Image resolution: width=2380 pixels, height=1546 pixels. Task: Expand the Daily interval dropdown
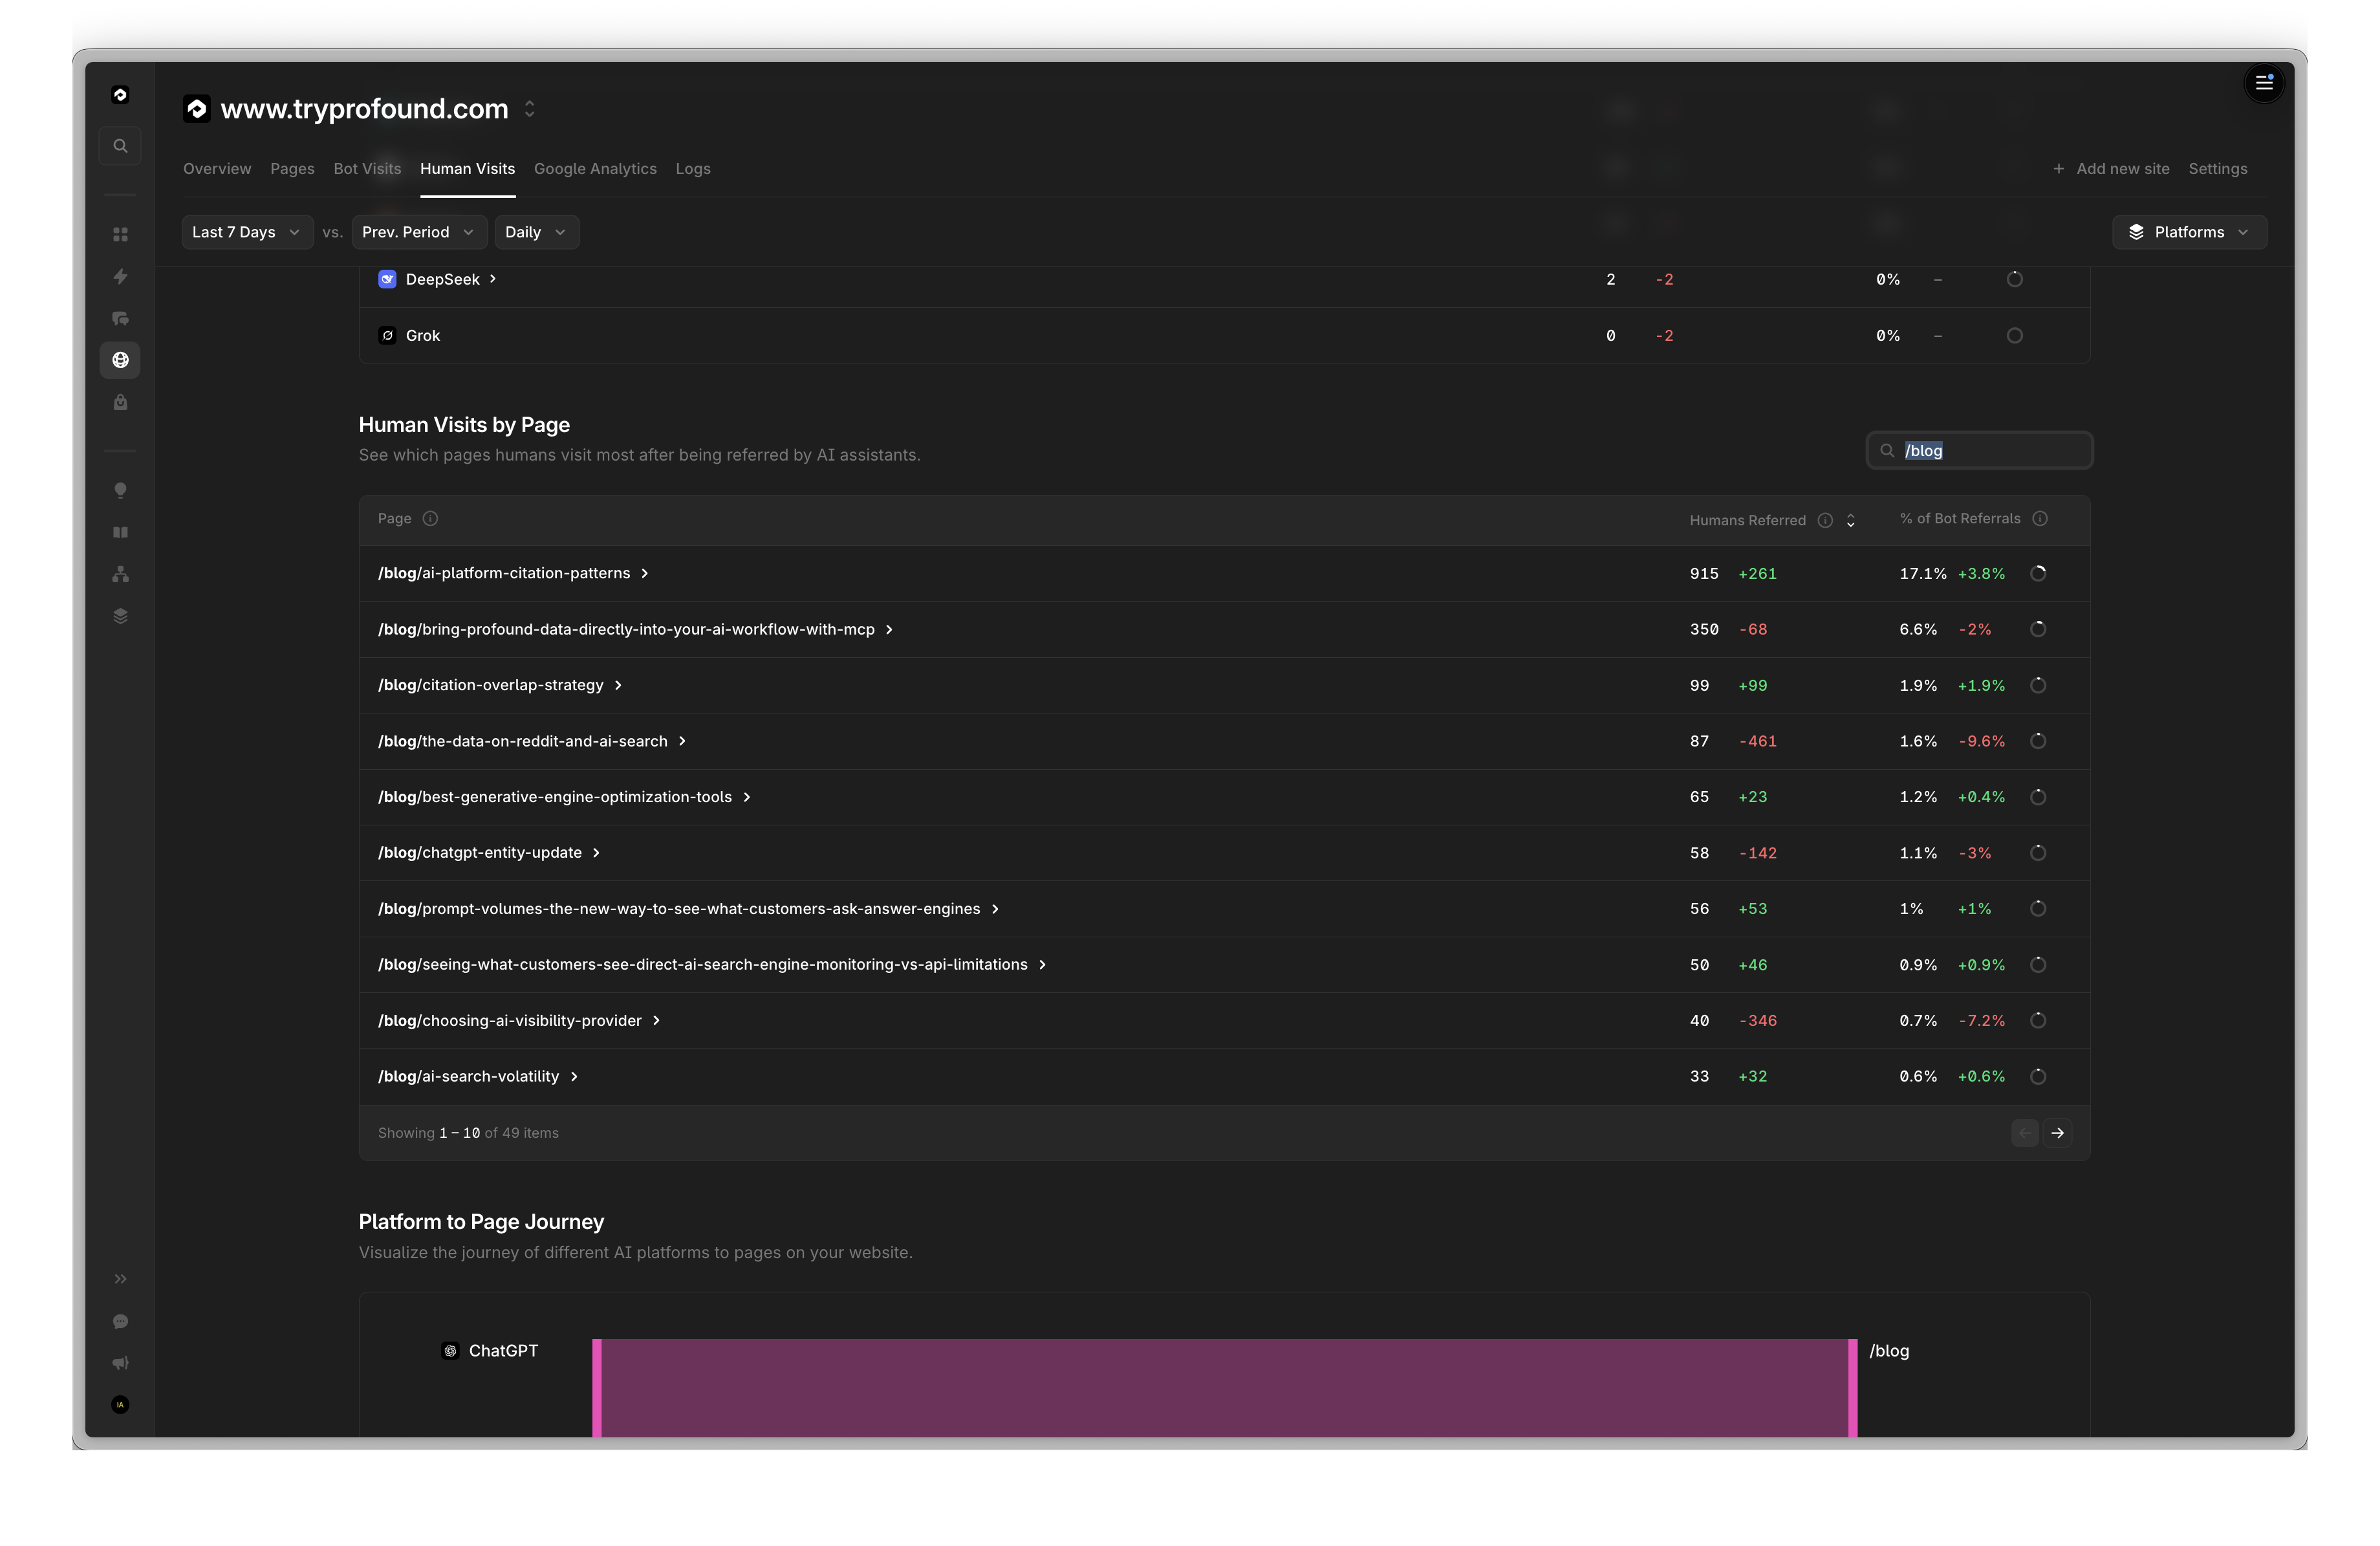coord(535,232)
